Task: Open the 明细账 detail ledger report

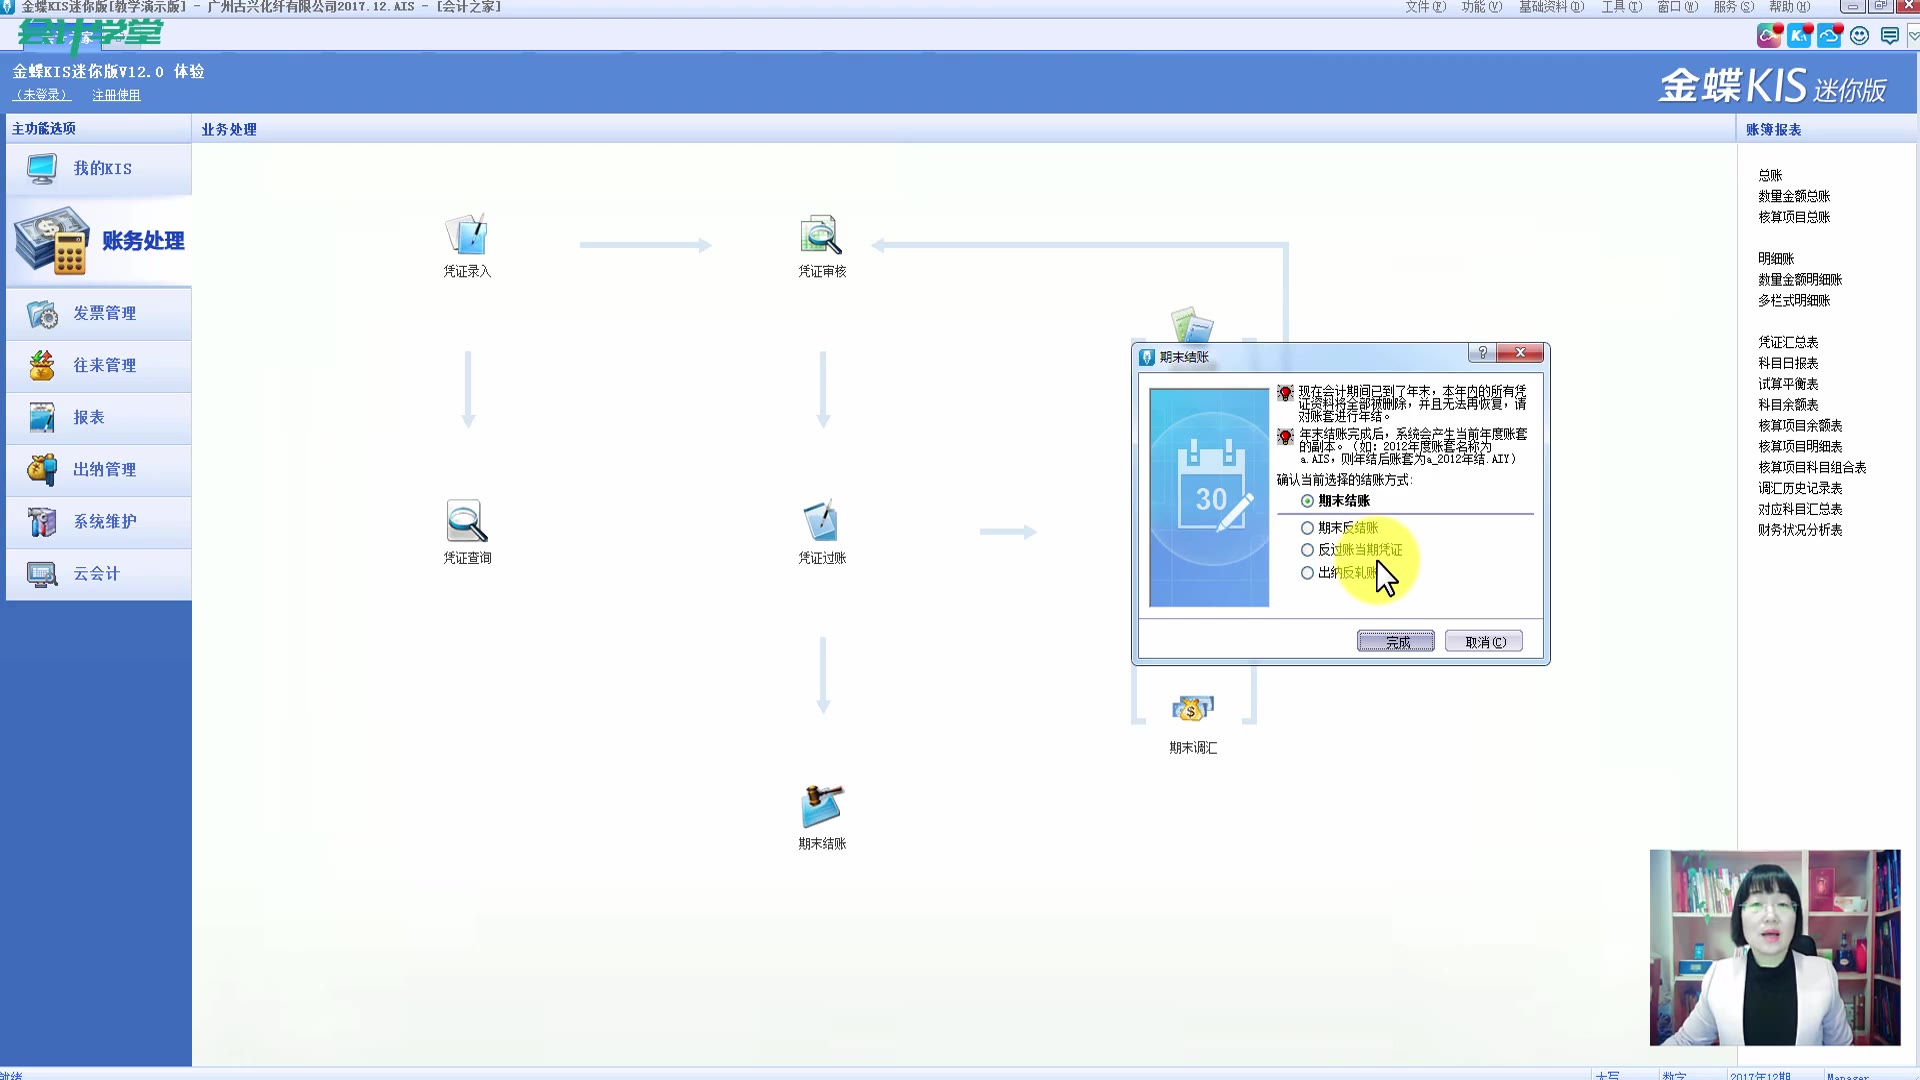Action: pyautogui.click(x=1776, y=259)
